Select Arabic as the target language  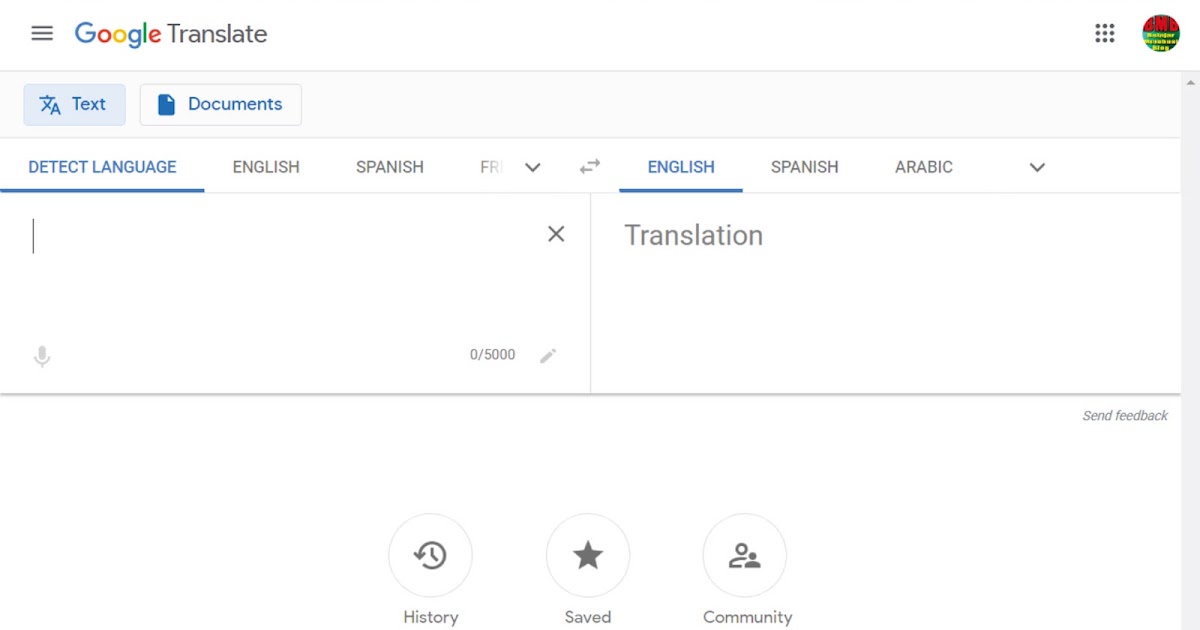click(x=923, y=167)
